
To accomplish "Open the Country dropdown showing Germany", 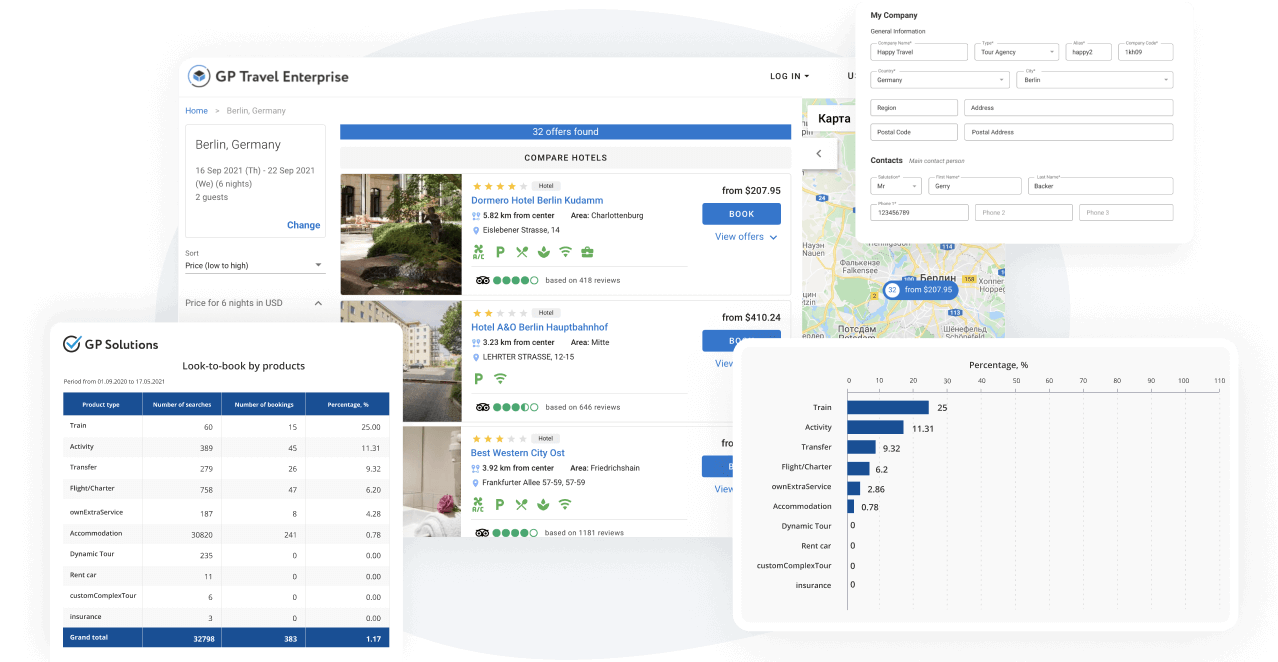I will (x=940, y=80).
